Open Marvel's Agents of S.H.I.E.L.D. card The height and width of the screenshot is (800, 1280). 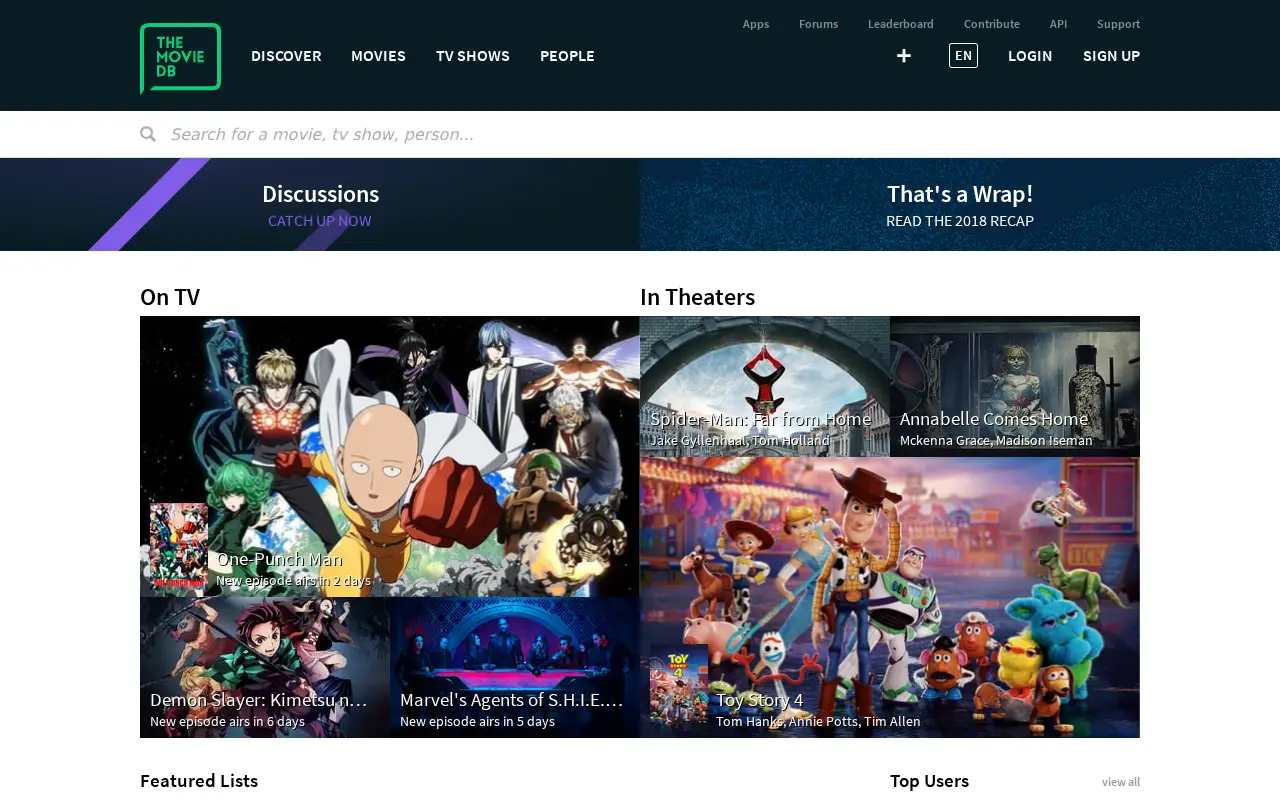515,668
